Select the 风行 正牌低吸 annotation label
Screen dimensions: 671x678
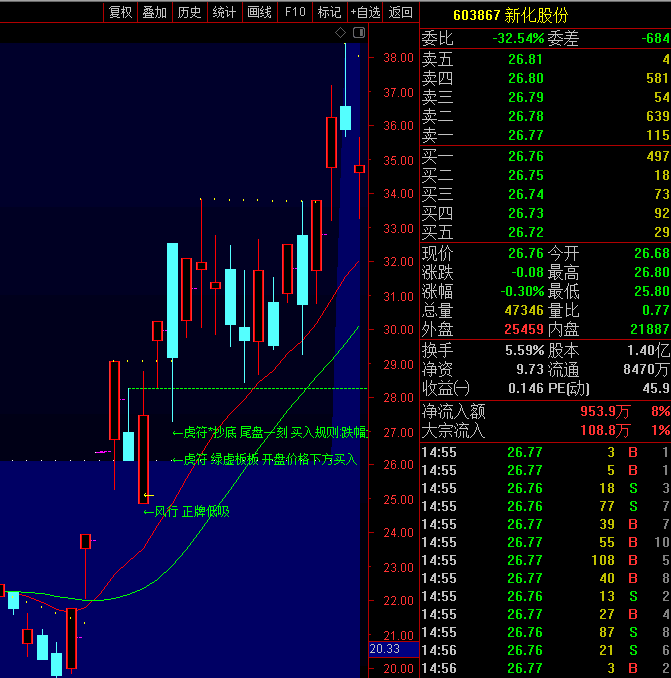pyautogui.click(x=186, y=512)
